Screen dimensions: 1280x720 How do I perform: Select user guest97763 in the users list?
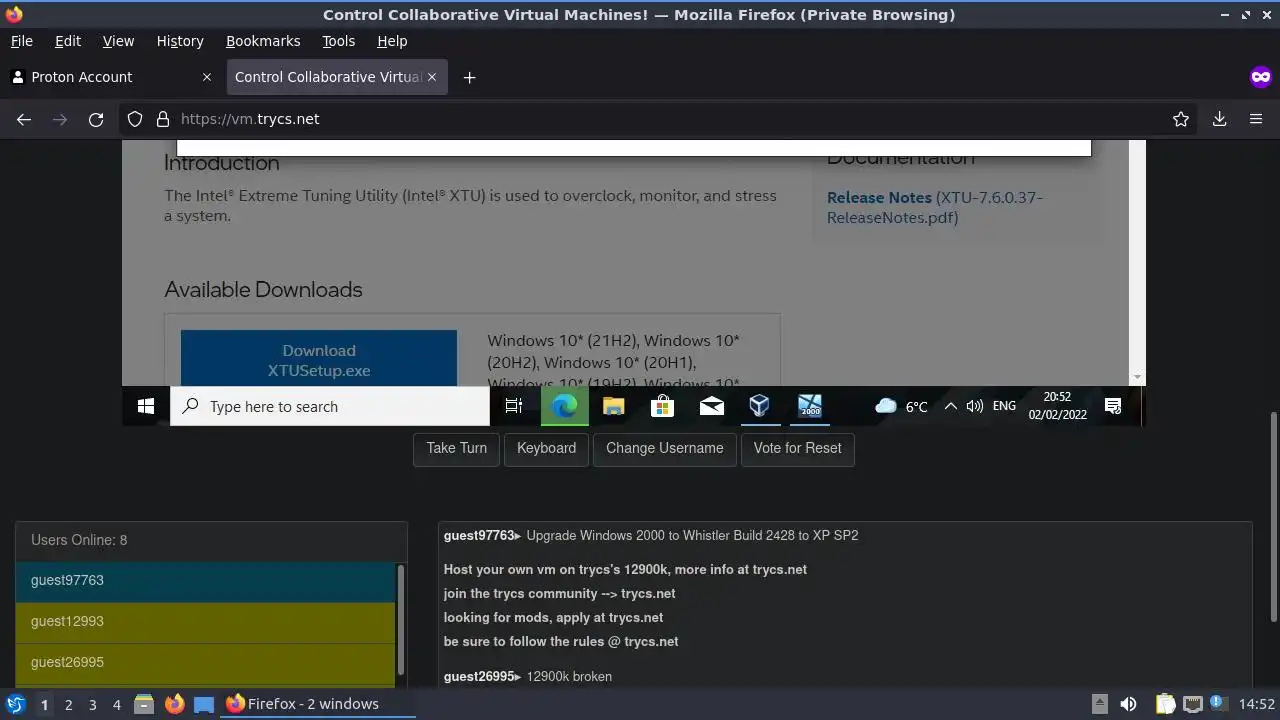coord(205,581)
